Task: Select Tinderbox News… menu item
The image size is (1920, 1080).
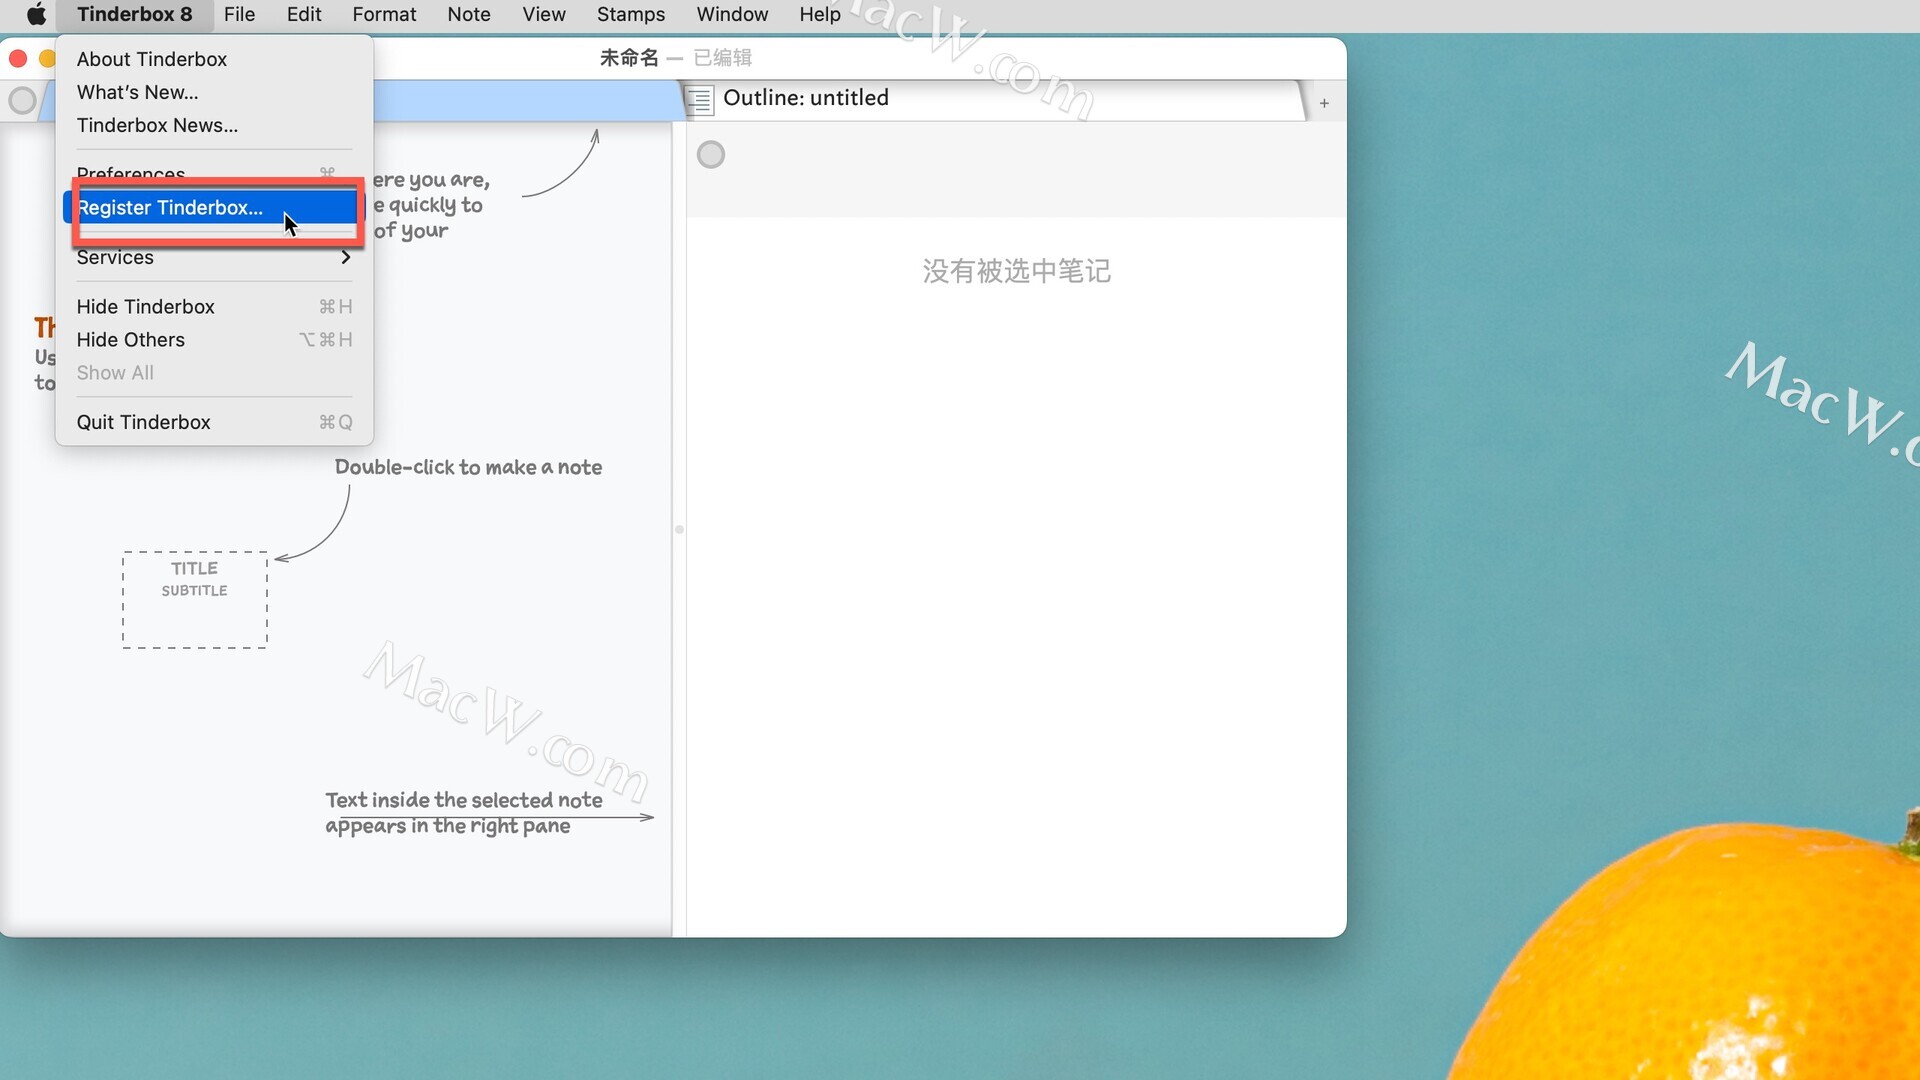Action: 214,125
